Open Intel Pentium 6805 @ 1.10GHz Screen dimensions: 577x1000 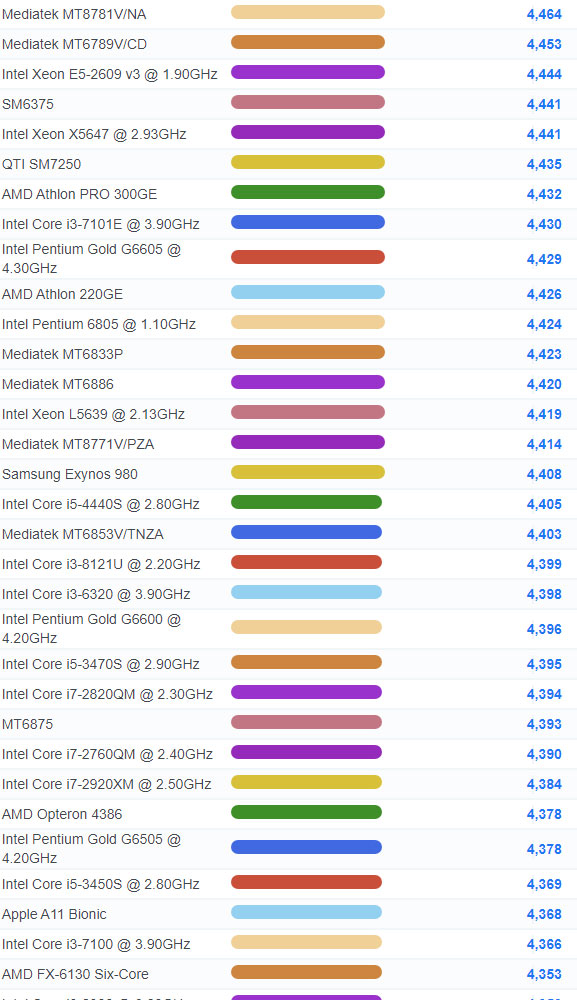tap(99, 324)
